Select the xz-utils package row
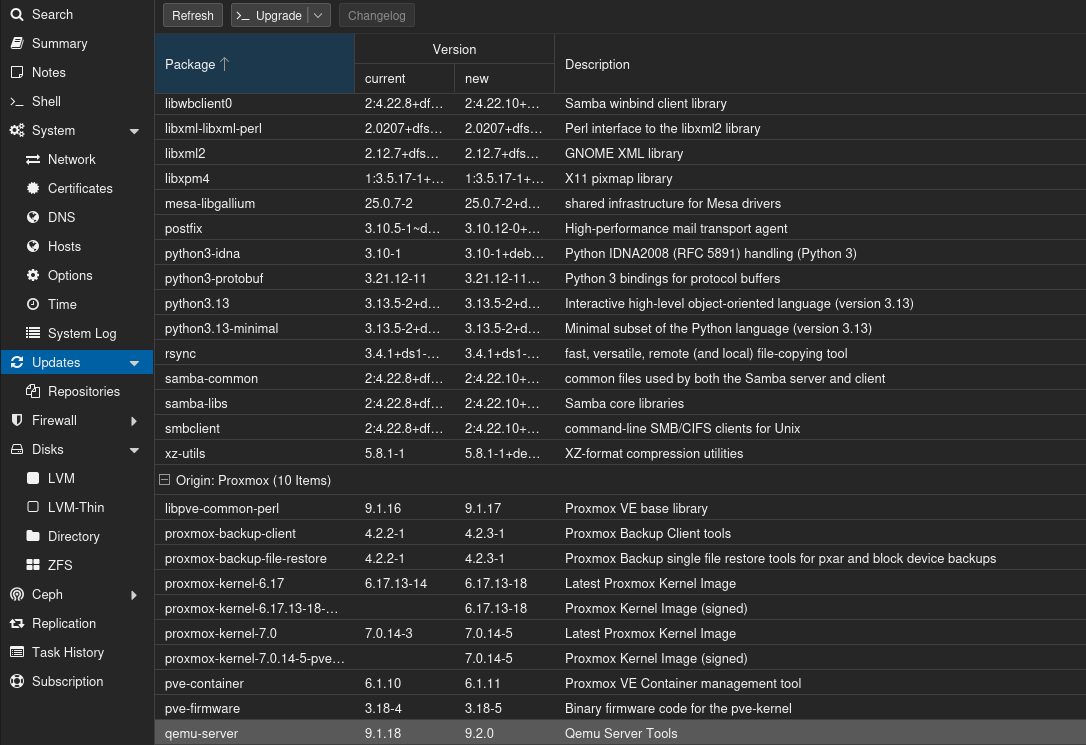This screenshot has width=1086, height=745. pos(620,453)
